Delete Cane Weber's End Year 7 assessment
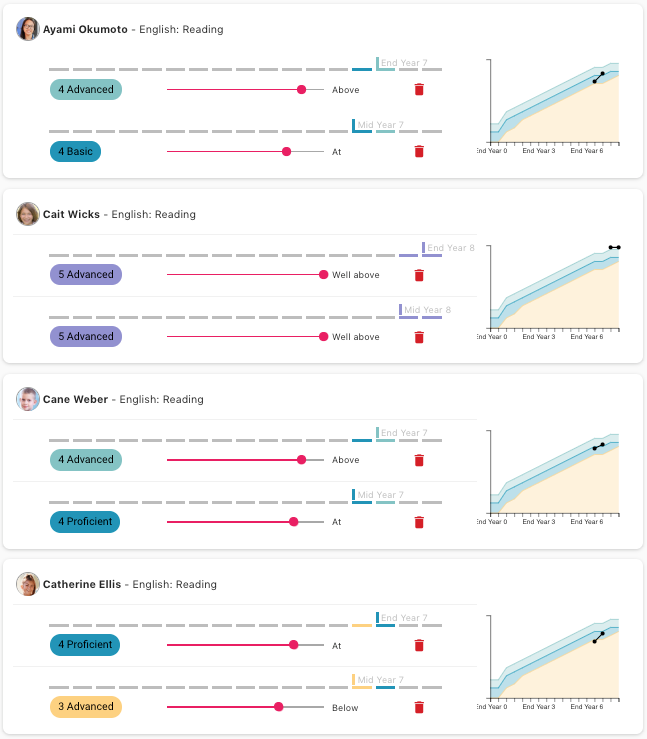Image resolution: width=647 pixels, height=739 pixels. [419, 460]
